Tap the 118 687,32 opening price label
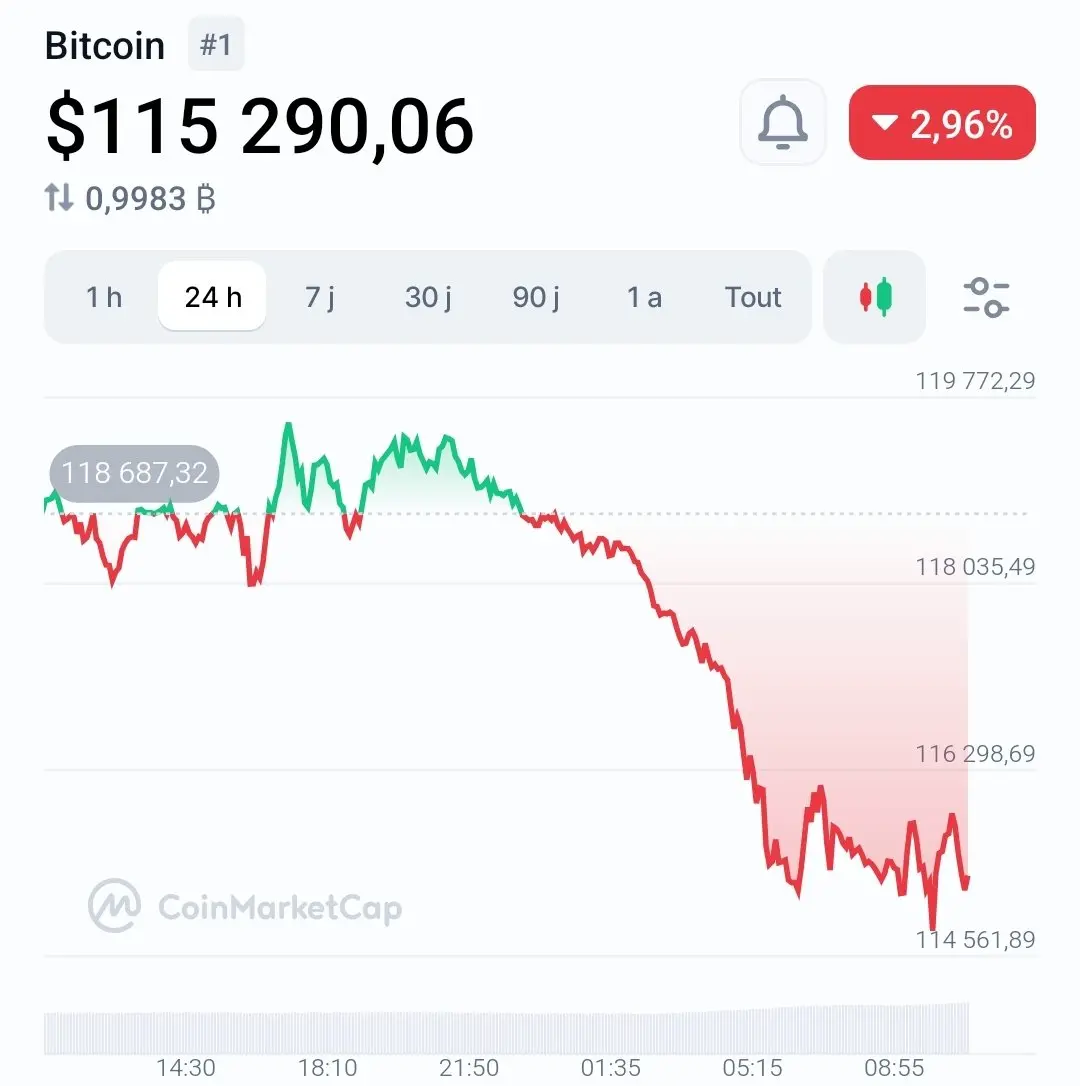Image resolution: width=1080 pixels, height=1086 pixels. pyautogui.click(x=134, y=473)
